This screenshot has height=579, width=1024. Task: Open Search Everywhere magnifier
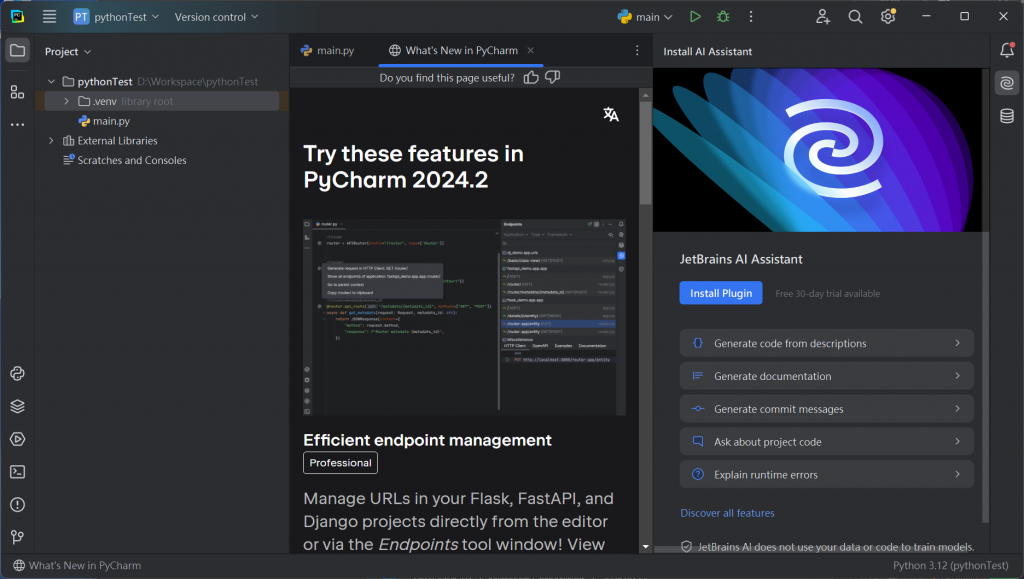coord(856,17)
